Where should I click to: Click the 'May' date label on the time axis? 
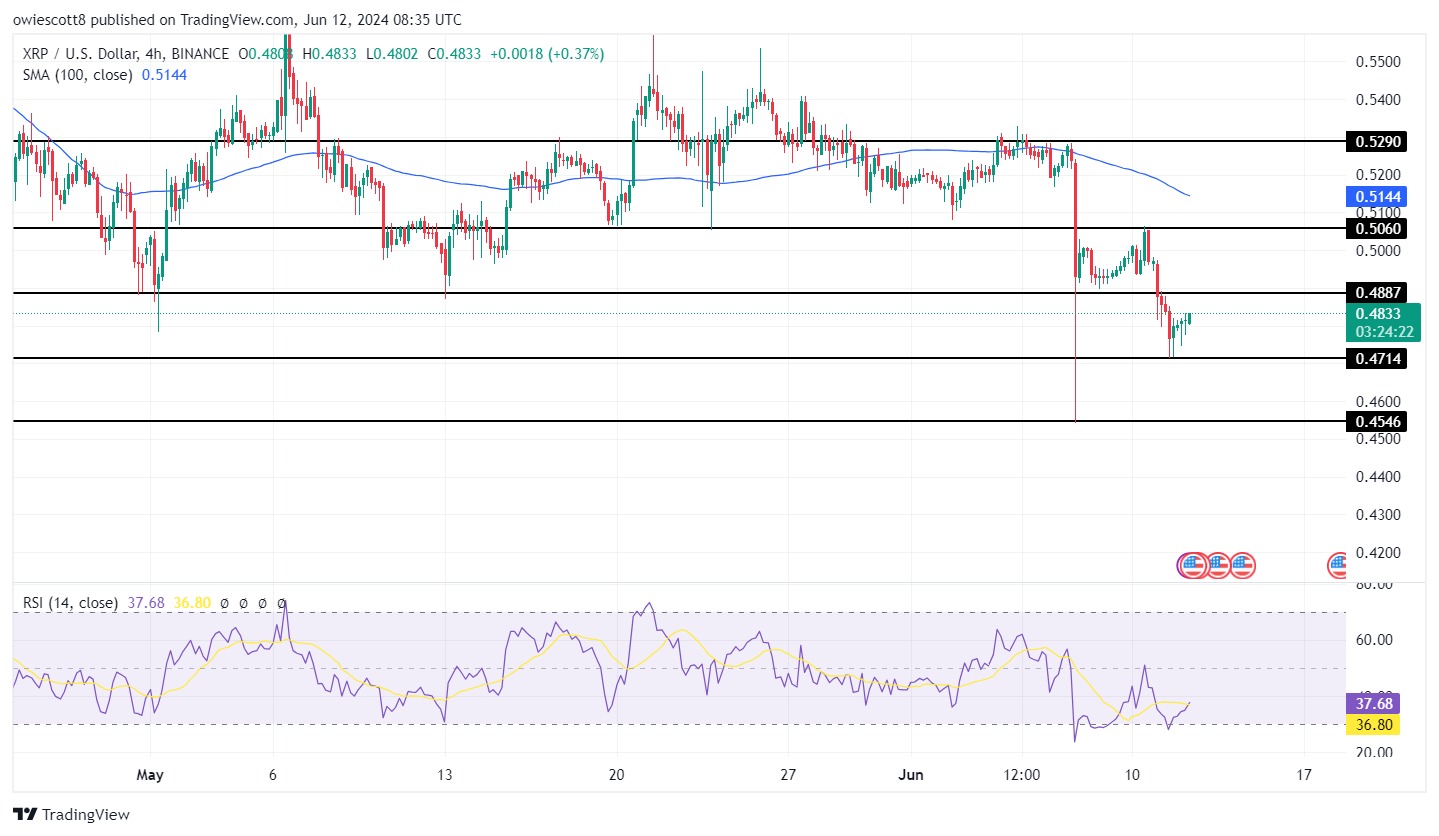(x=149, y=775)
